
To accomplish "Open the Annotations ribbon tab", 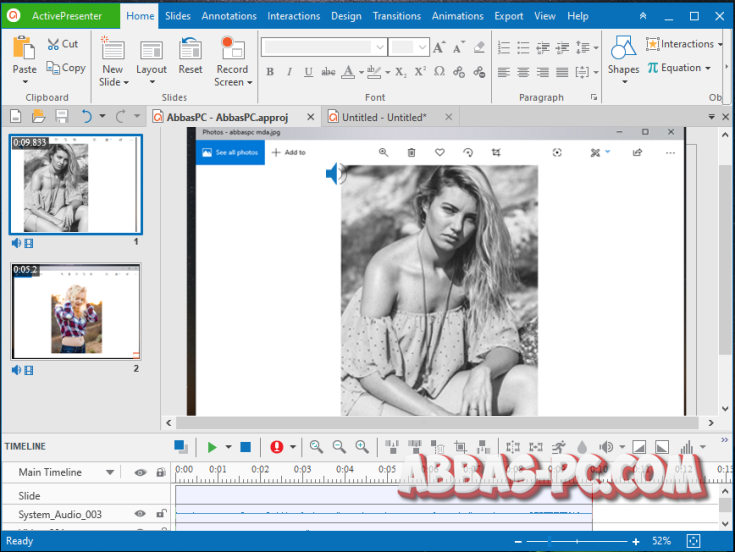I will tap(229, 16).
